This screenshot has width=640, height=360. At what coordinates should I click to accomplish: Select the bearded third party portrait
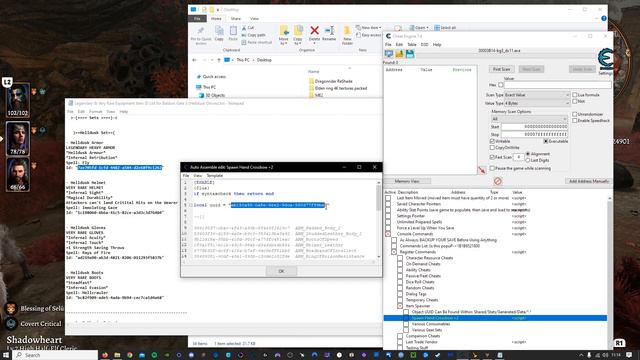18,174
